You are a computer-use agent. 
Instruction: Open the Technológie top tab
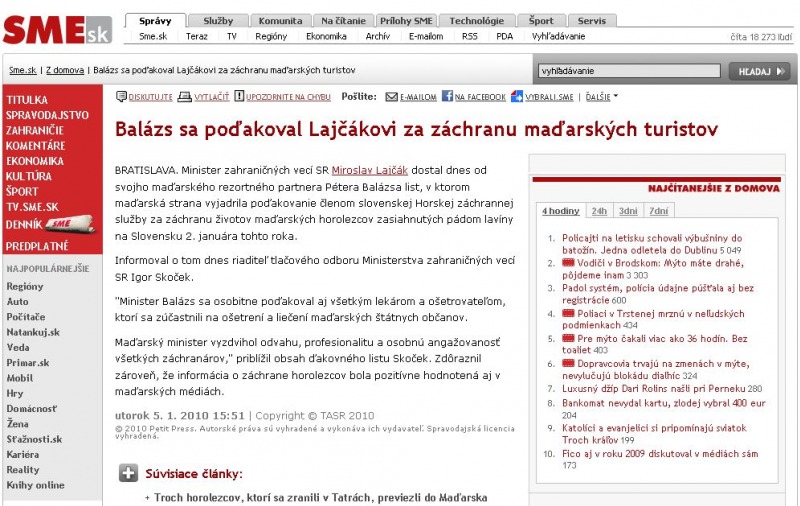[476, 20]
